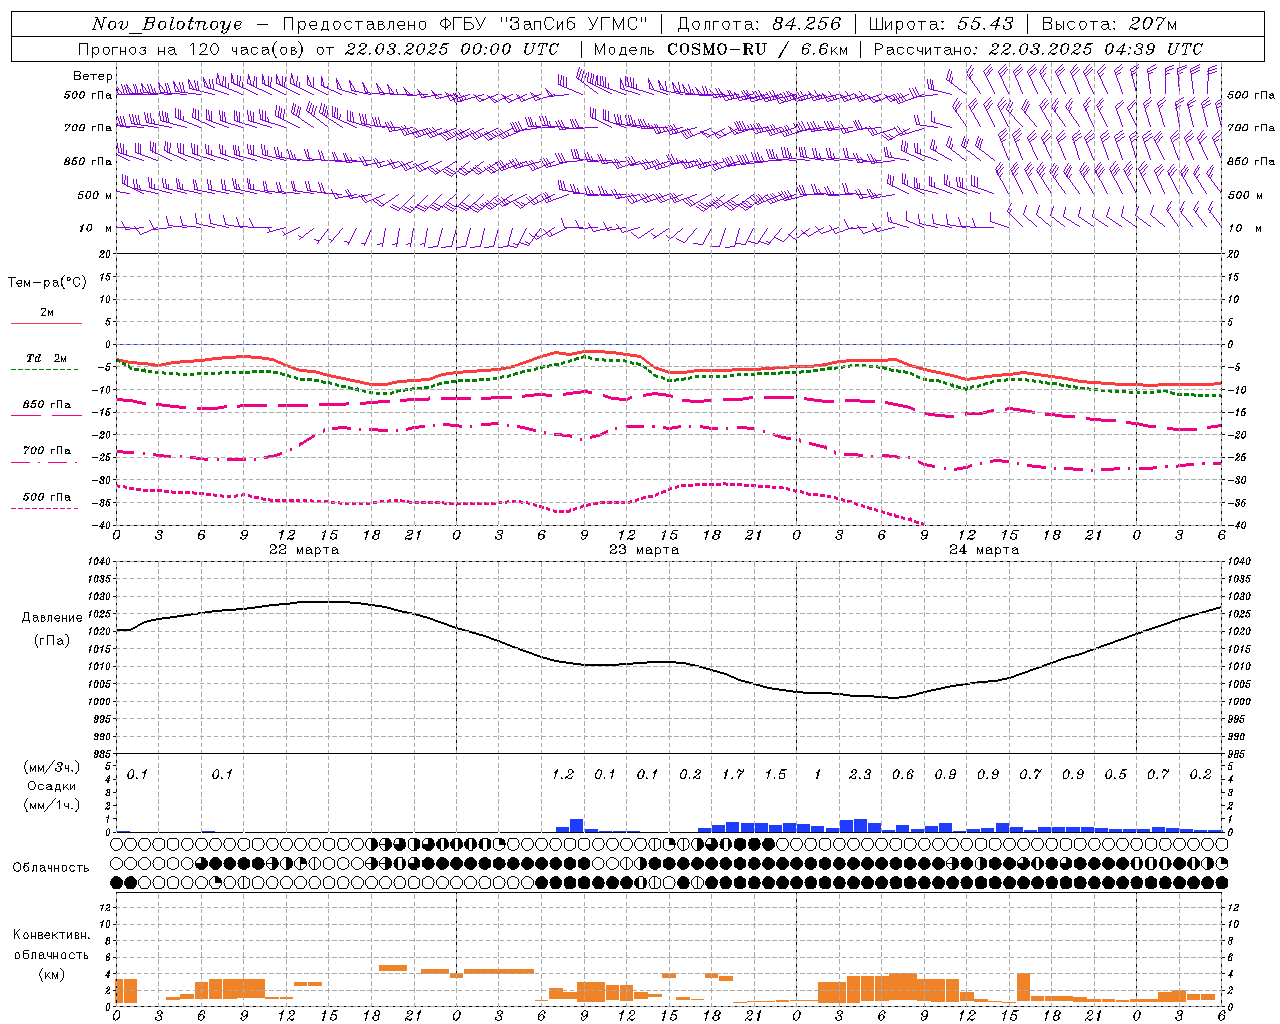Click the Широта: 55.43 value
This screenshot has height=1024, width=1280.
point(941,24)
